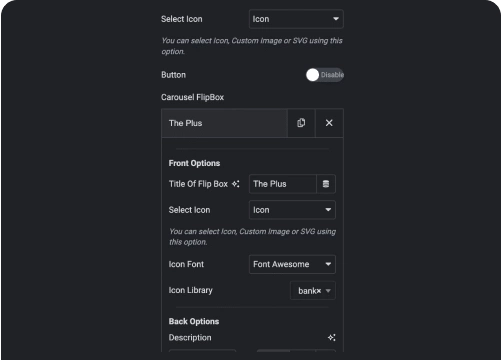Remove The Plus repeater item

point(329,123)
